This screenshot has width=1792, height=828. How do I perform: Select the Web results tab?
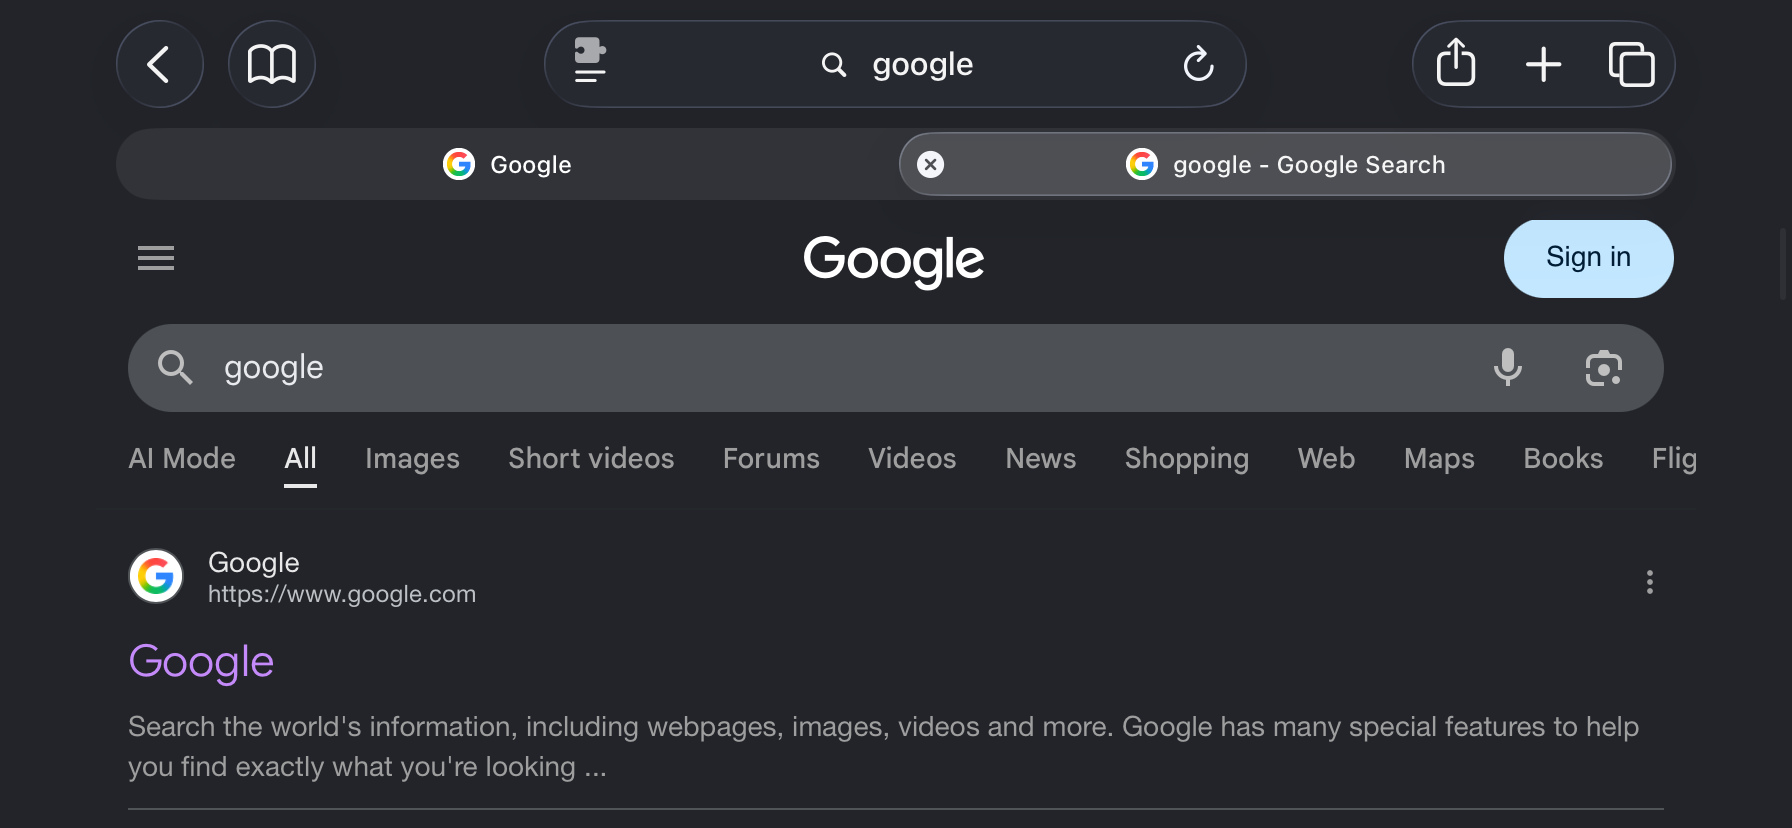(1326, 458)
